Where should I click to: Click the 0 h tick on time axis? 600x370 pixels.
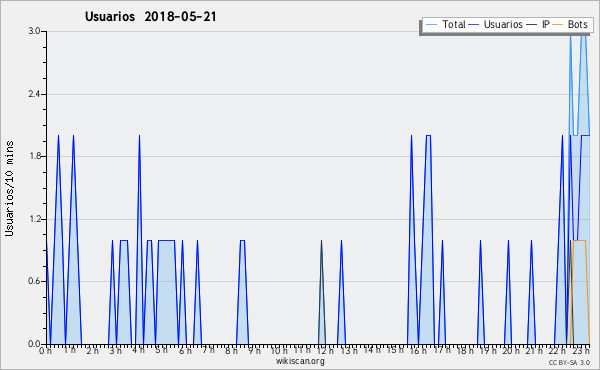(x=45, y=350)
